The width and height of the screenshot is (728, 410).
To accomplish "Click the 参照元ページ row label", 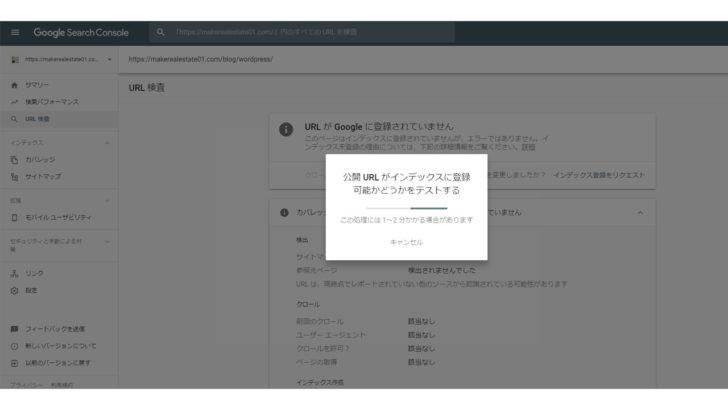I will click(x=317, y=270).
